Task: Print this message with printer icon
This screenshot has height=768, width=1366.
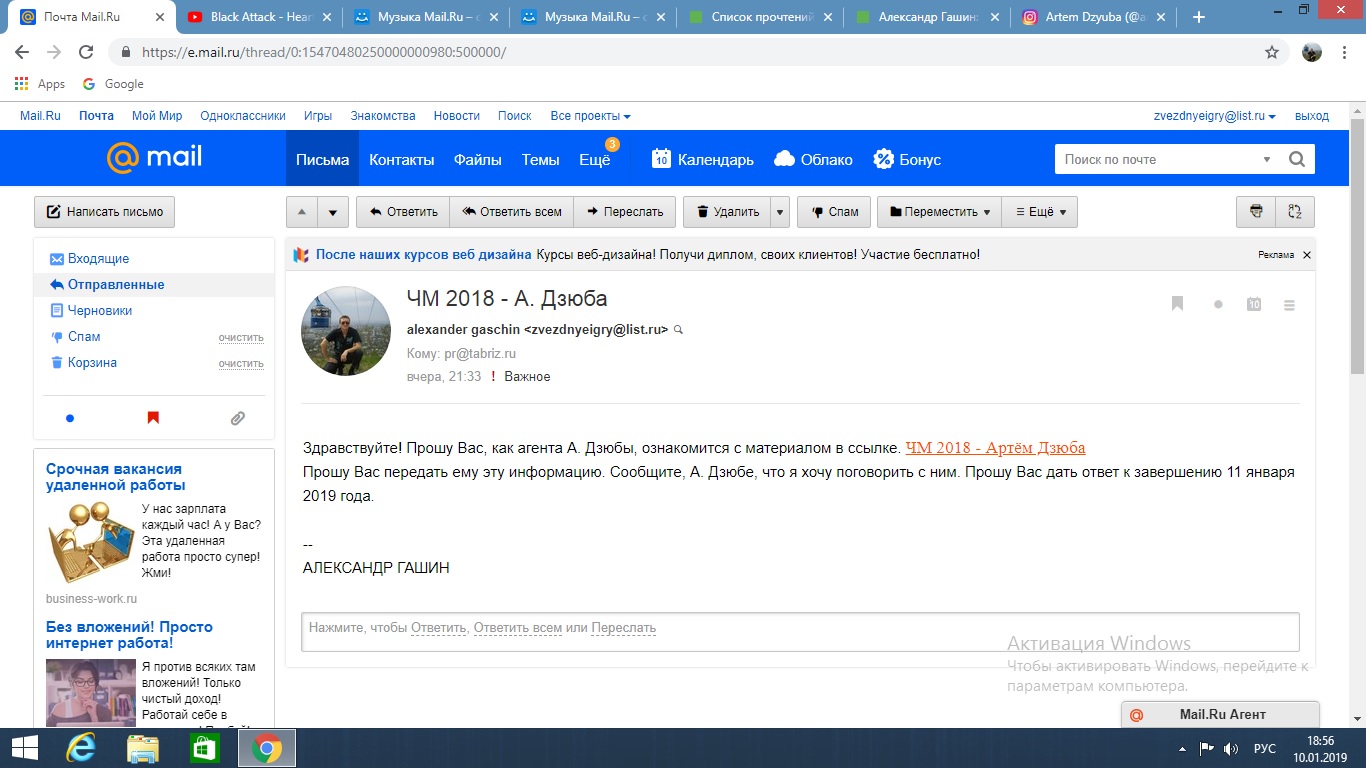Action: pyautogui.click(x=1256, y=212)
